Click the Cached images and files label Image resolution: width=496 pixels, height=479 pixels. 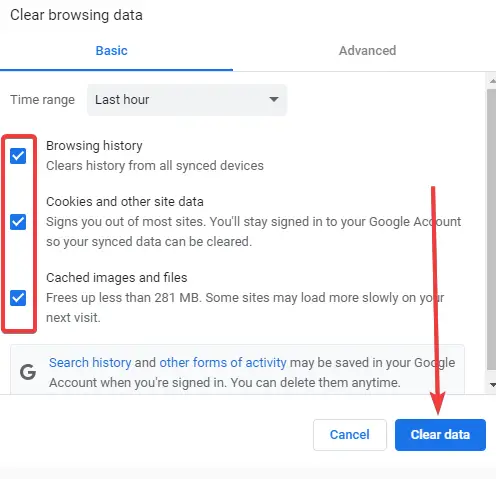[x=117, y=278]
